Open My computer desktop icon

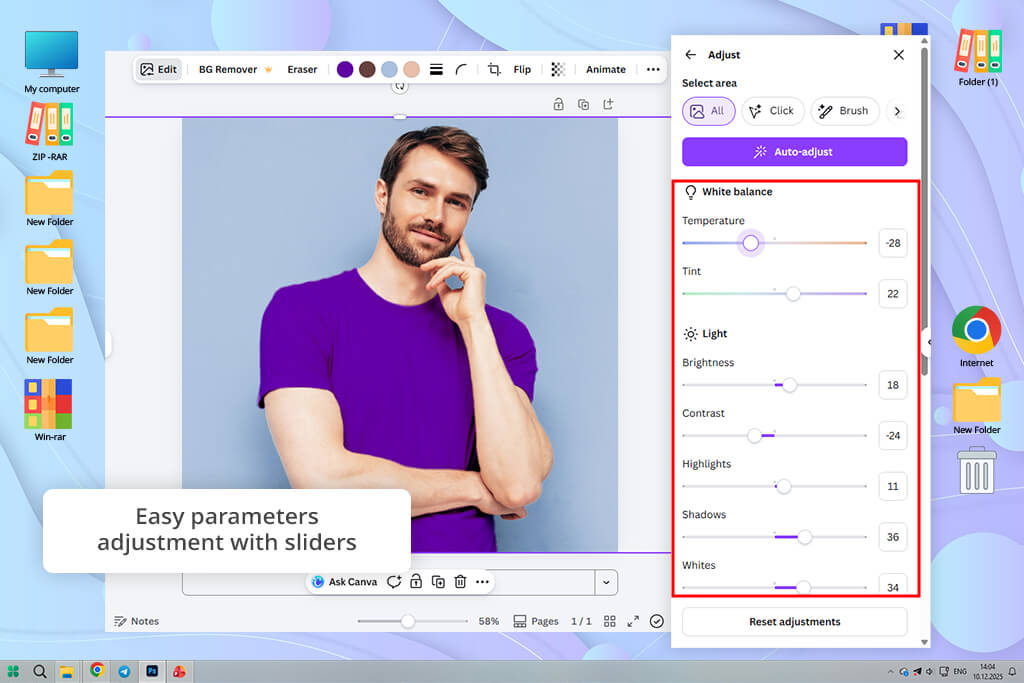(52, 62)
